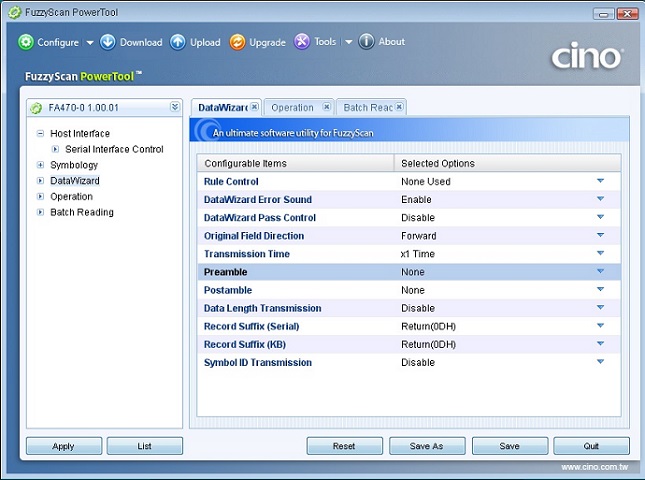Select Host Interface in the tree

pyautogui.click(x=80, y=133)
